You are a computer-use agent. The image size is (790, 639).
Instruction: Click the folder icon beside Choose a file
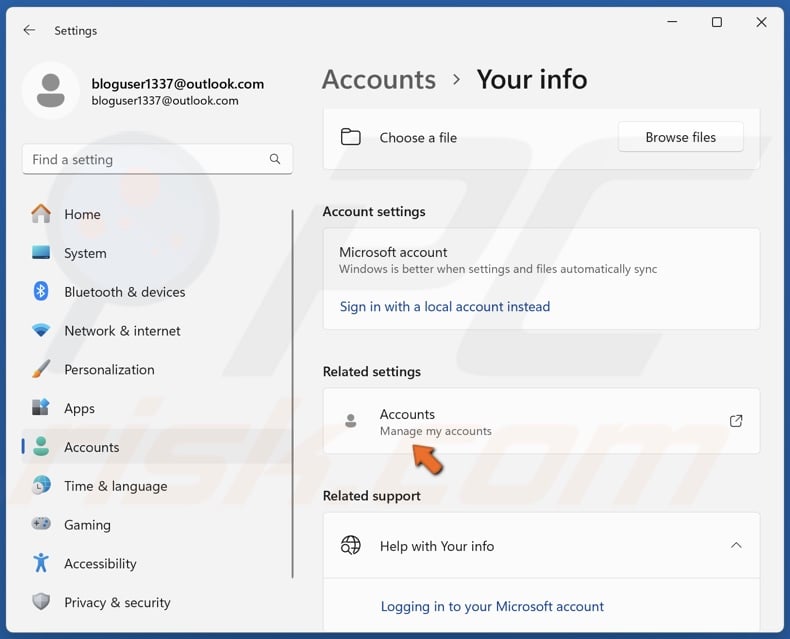pos(351,137)
